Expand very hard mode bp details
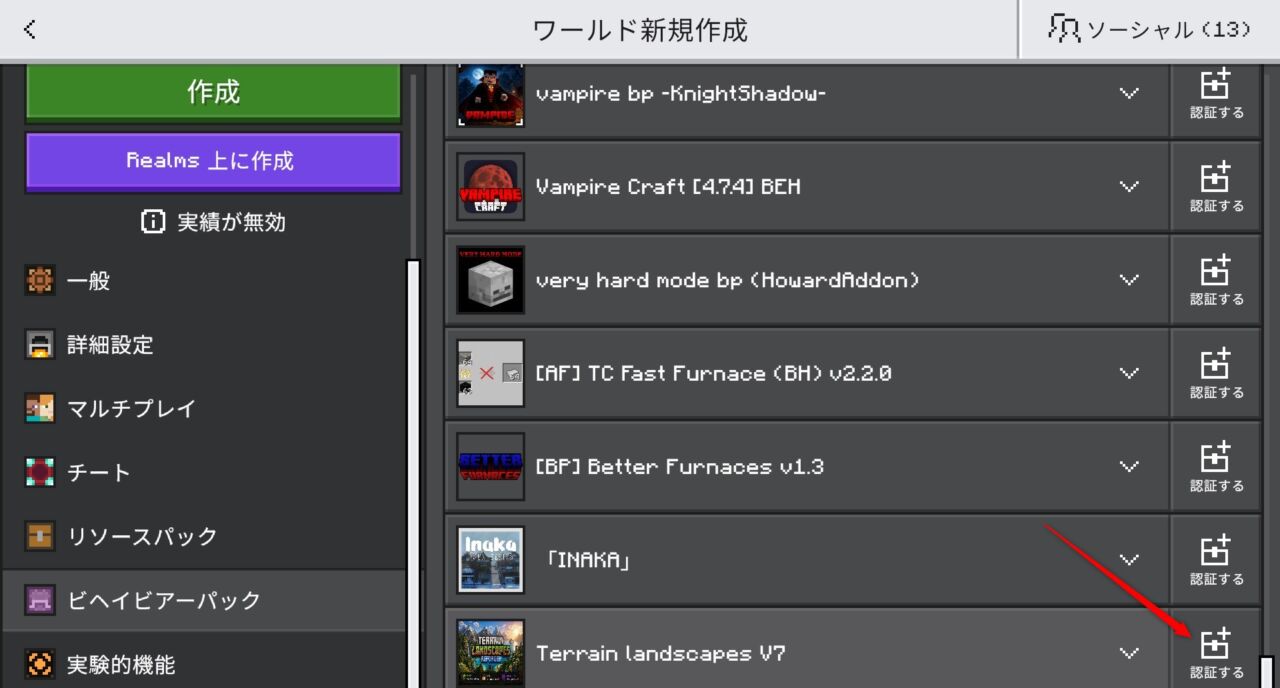 pos(1129,280)
